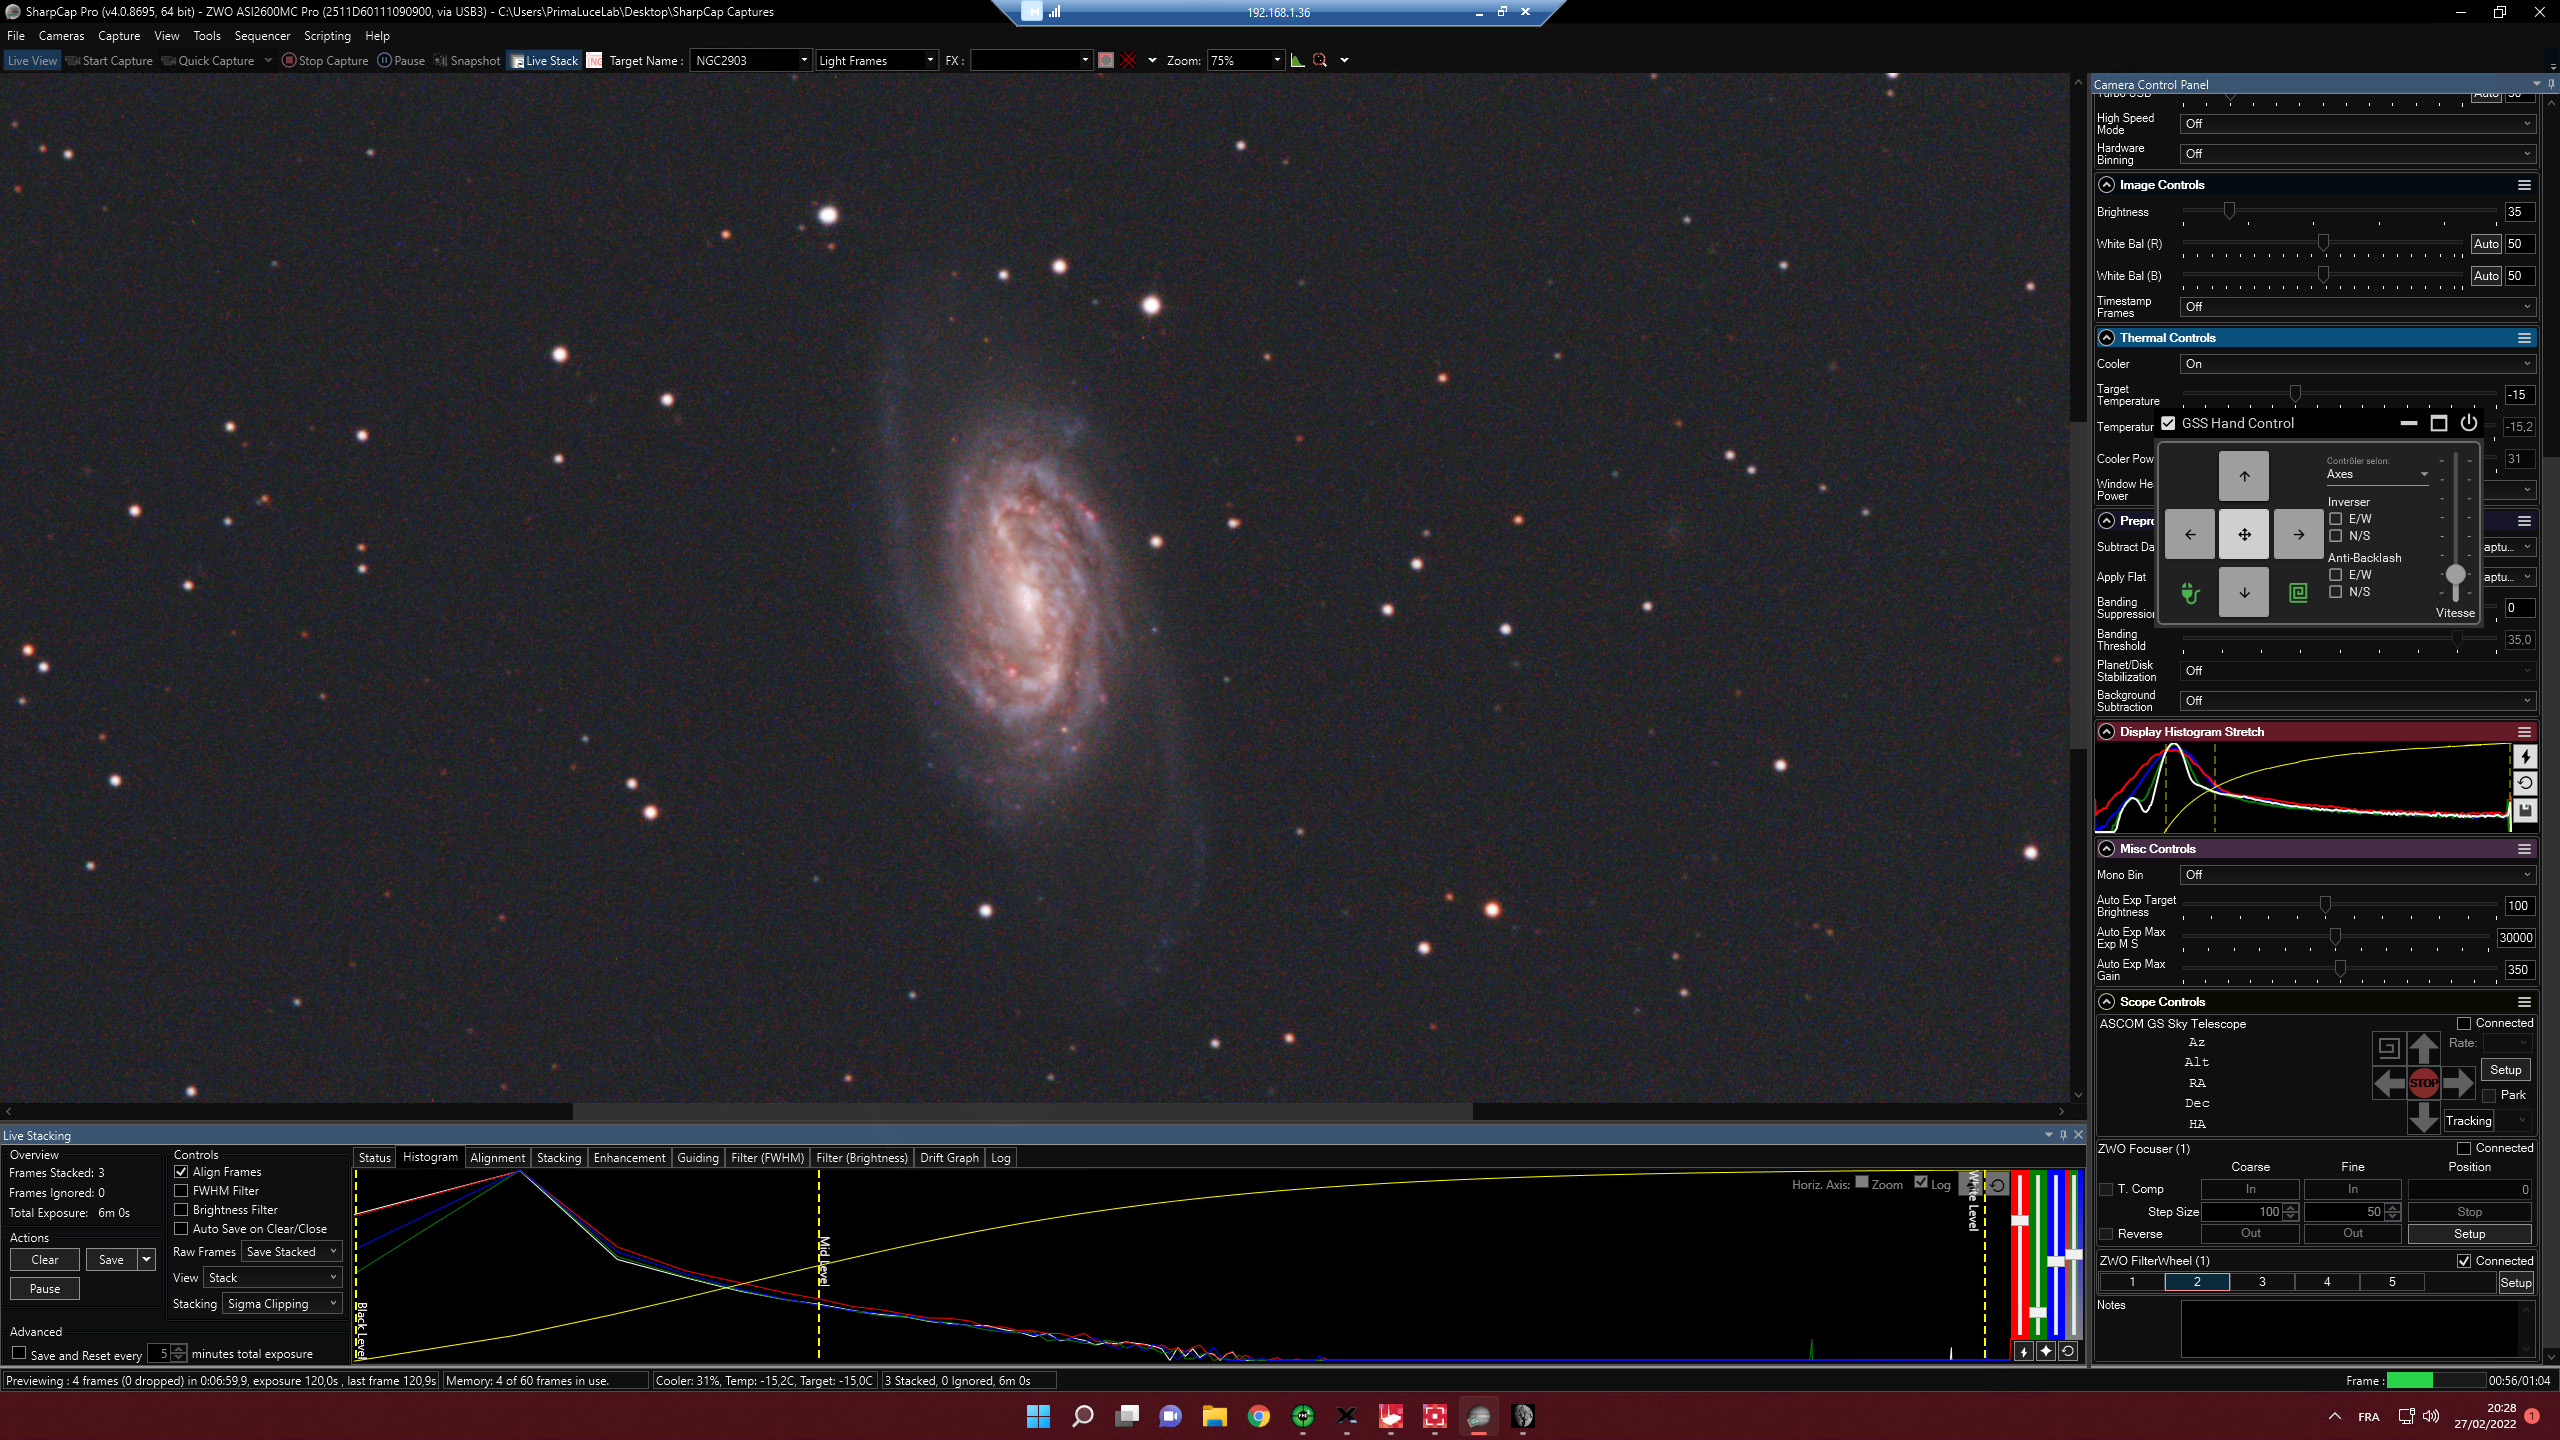The image size is (2560, 1440).
Task: Click the live stack auto color balance star icon
Action: [2045, 1351]
